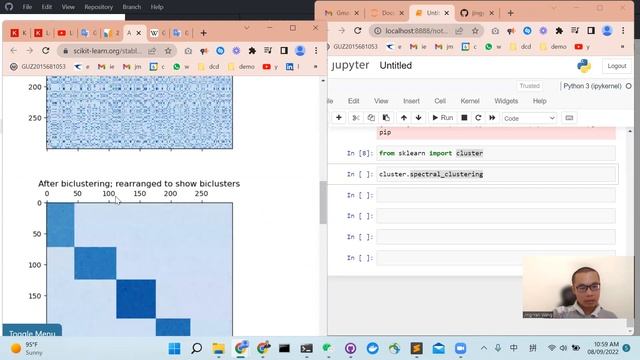This screenshot has width=640, height=360.
Task: Toggle Chrome side panel in scikit-learn window
Action: [284, 51]
